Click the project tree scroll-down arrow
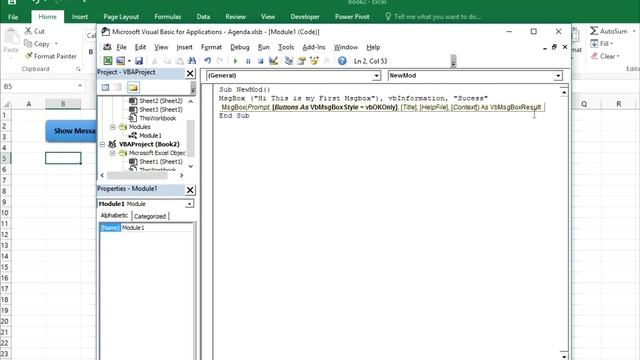This screenshot has width=640, height=360. click(191, 166)
